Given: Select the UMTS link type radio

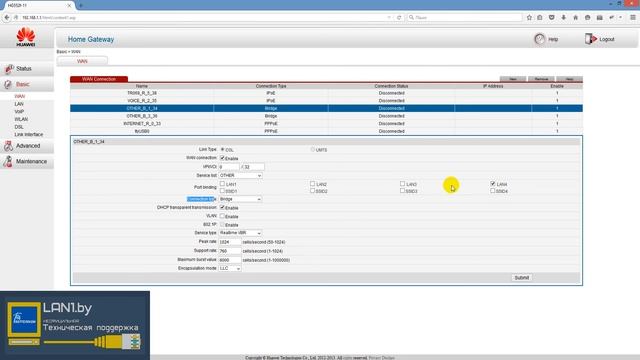Looking at the screenshot, I should click(x=313, y=150).
